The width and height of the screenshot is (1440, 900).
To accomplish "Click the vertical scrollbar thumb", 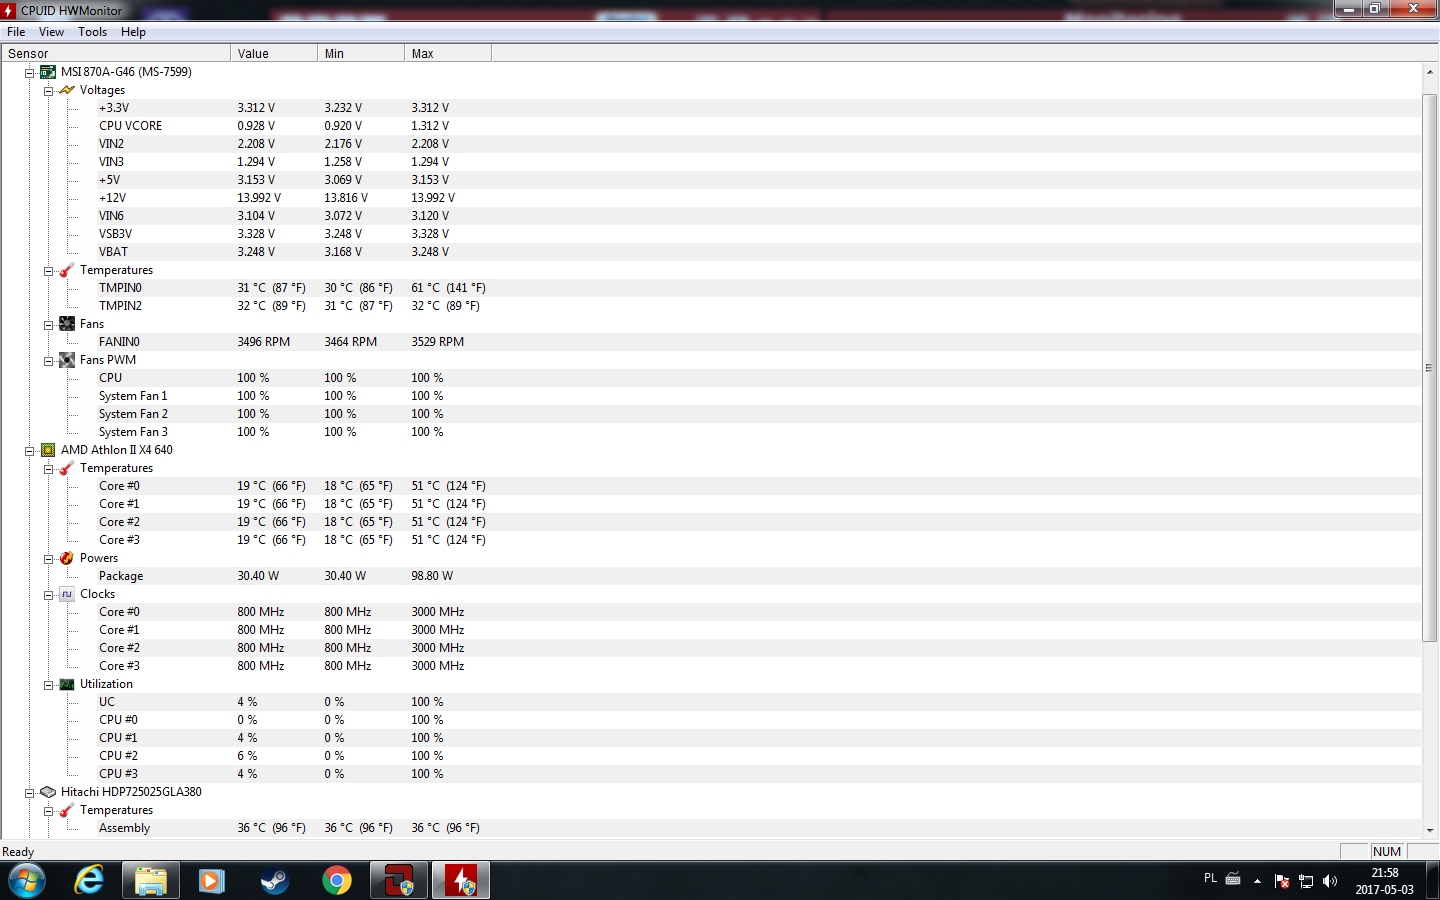I will 1429,368.
